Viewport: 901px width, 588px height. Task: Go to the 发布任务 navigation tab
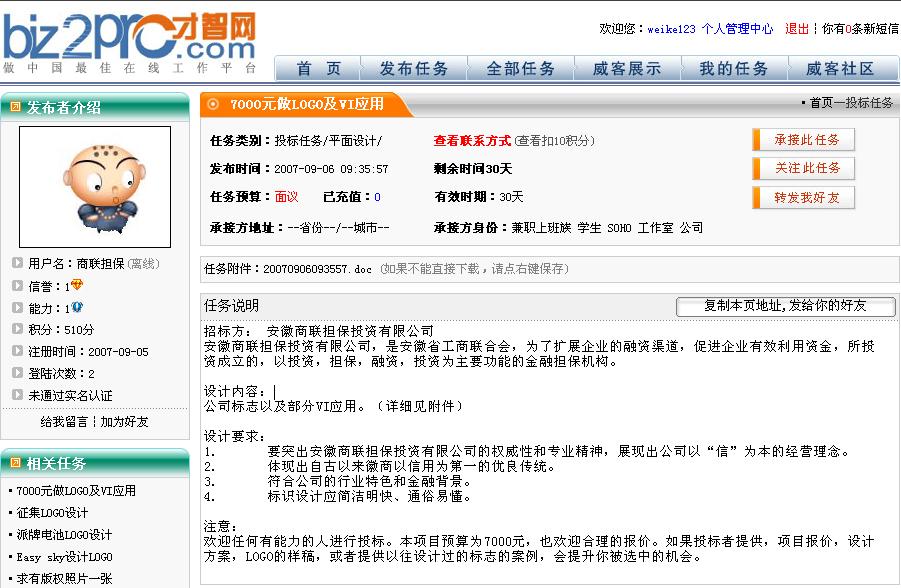pyautogui.click(x=414, y=69)
